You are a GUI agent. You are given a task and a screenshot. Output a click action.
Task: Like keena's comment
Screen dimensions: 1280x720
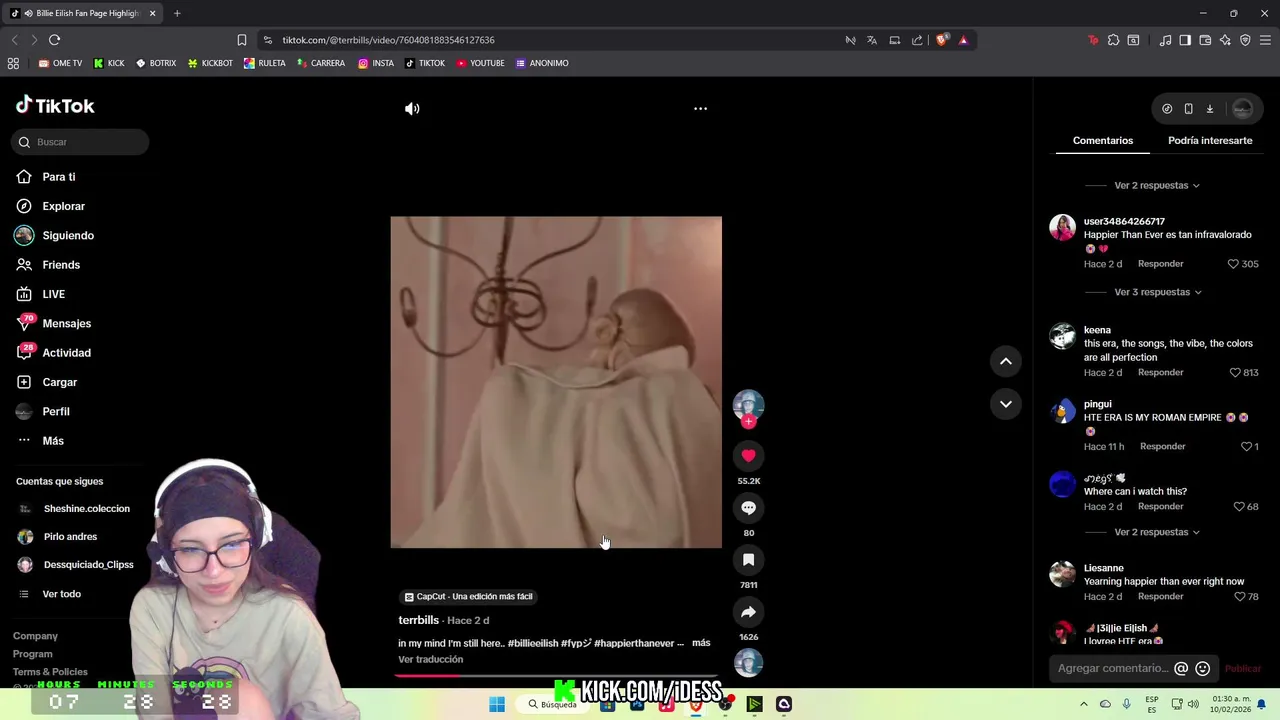coord(1235,373)
